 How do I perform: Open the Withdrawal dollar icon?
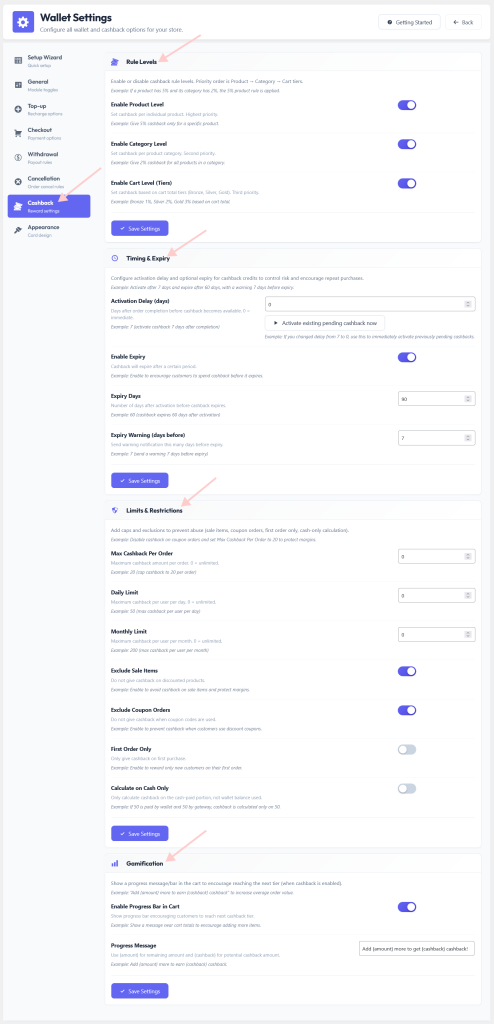[18, 157]
